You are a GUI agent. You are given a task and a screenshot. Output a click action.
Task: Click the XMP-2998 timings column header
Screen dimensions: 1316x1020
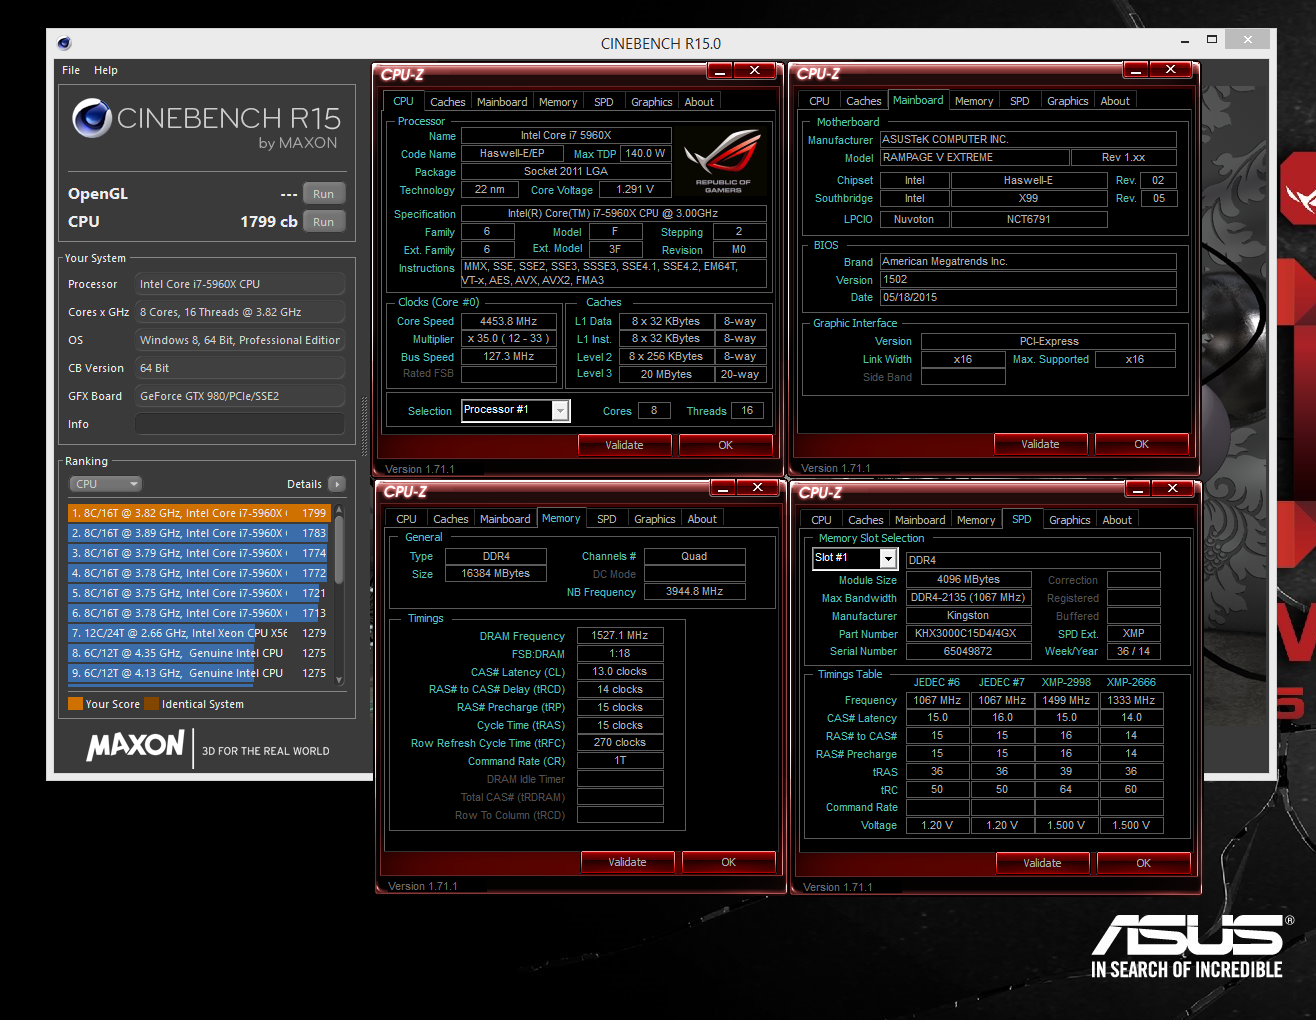[1066, 682]
